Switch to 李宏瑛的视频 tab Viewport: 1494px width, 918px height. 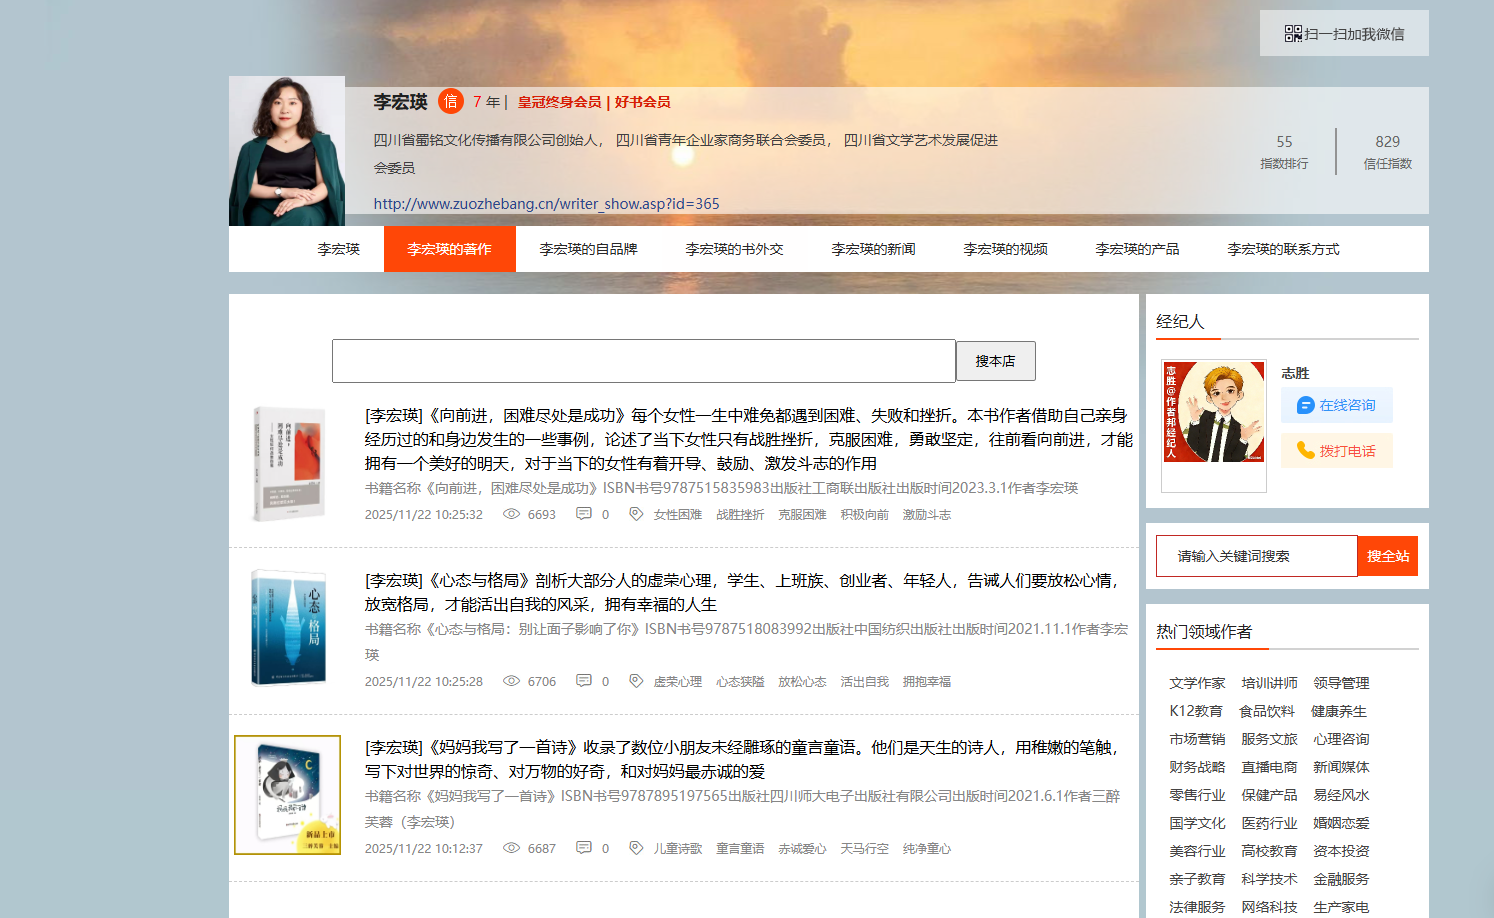point(1005,249)
